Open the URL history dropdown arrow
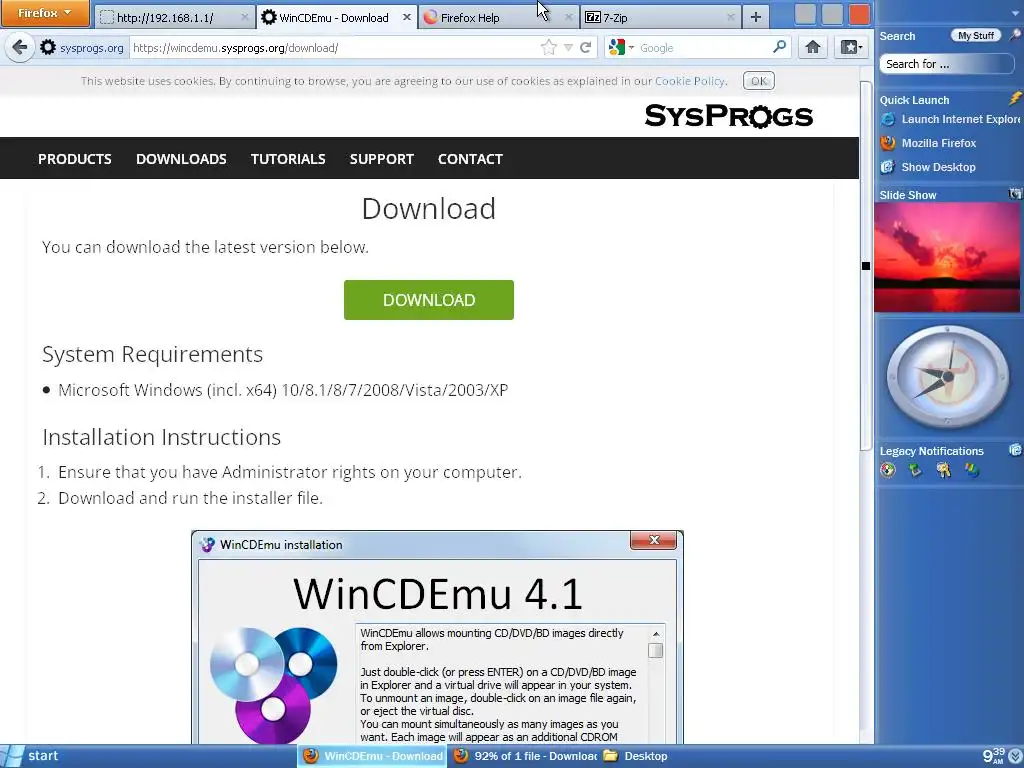1024x768 pixels. [568, 48]
